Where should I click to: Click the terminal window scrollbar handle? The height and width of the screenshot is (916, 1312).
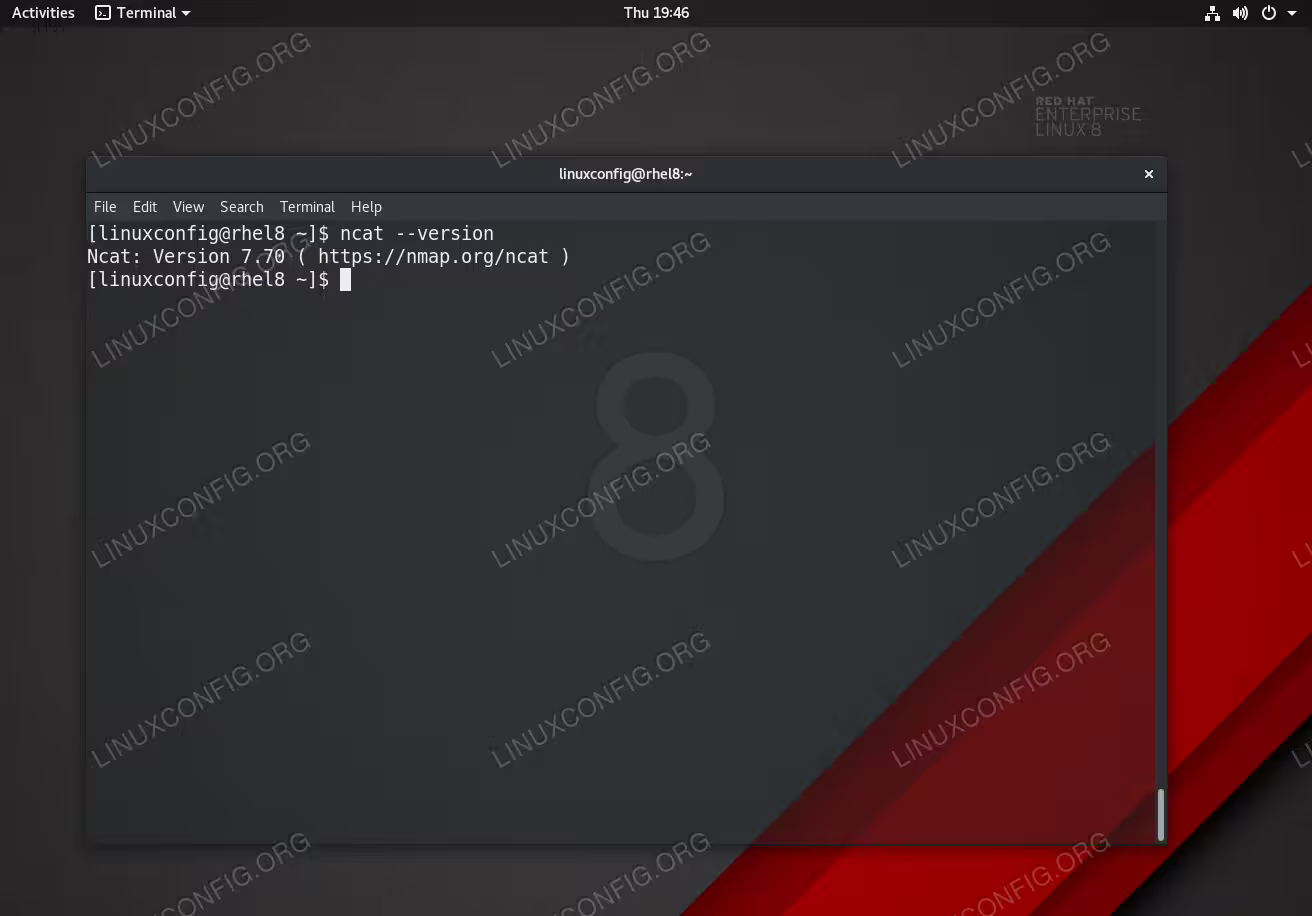[1161, 815]
